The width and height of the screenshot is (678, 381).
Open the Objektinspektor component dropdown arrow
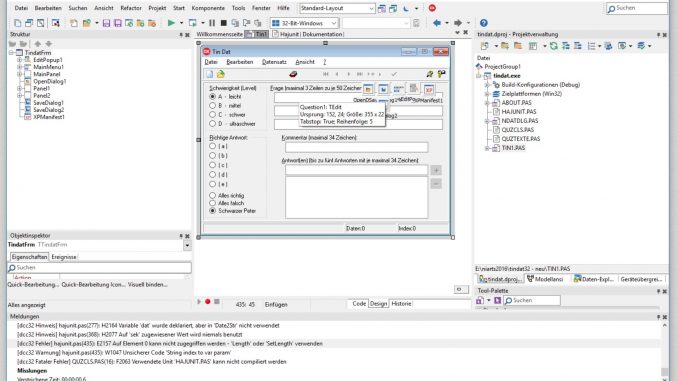click(x=187, y=245)
